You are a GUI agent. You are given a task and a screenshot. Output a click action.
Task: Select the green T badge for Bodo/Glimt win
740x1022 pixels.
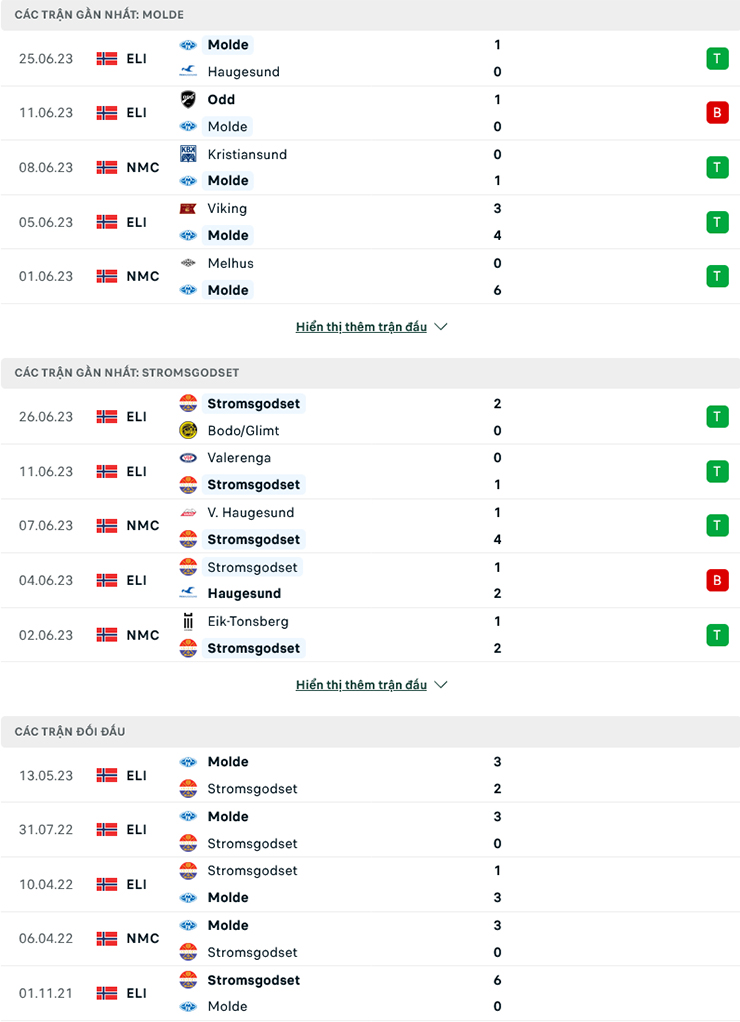pos(717,417)
